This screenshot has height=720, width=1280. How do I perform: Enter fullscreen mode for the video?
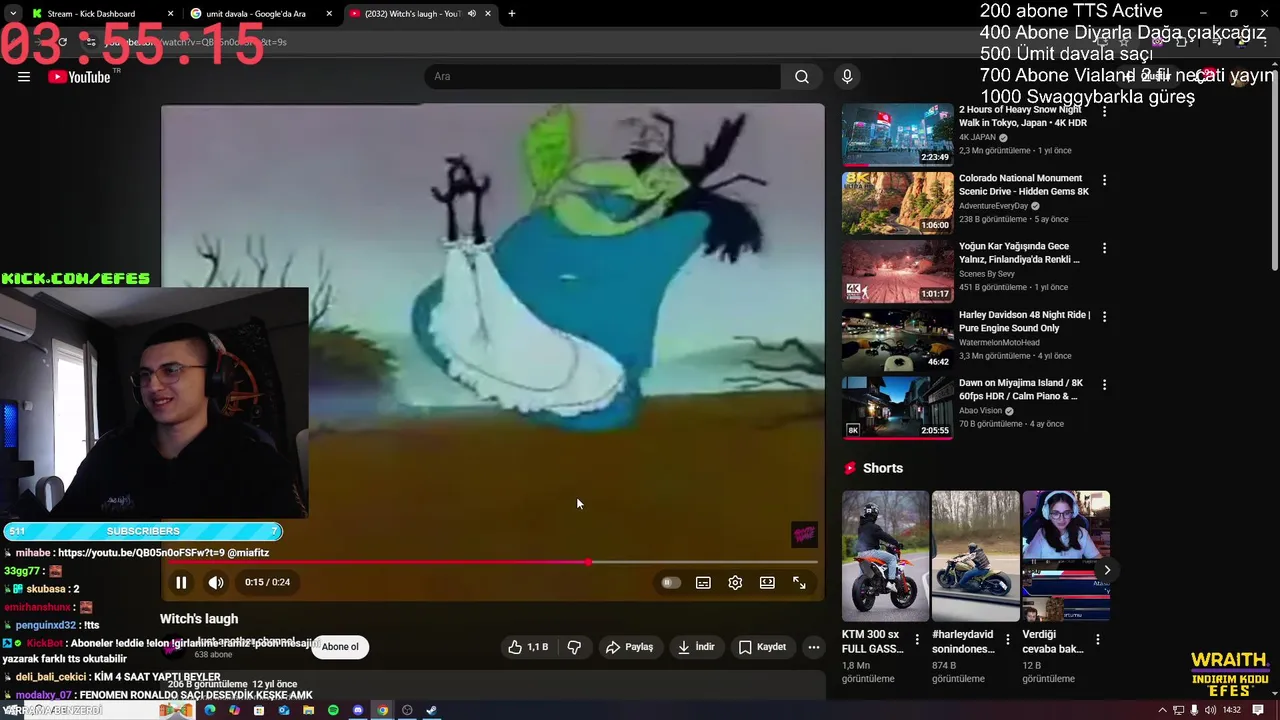799,583
